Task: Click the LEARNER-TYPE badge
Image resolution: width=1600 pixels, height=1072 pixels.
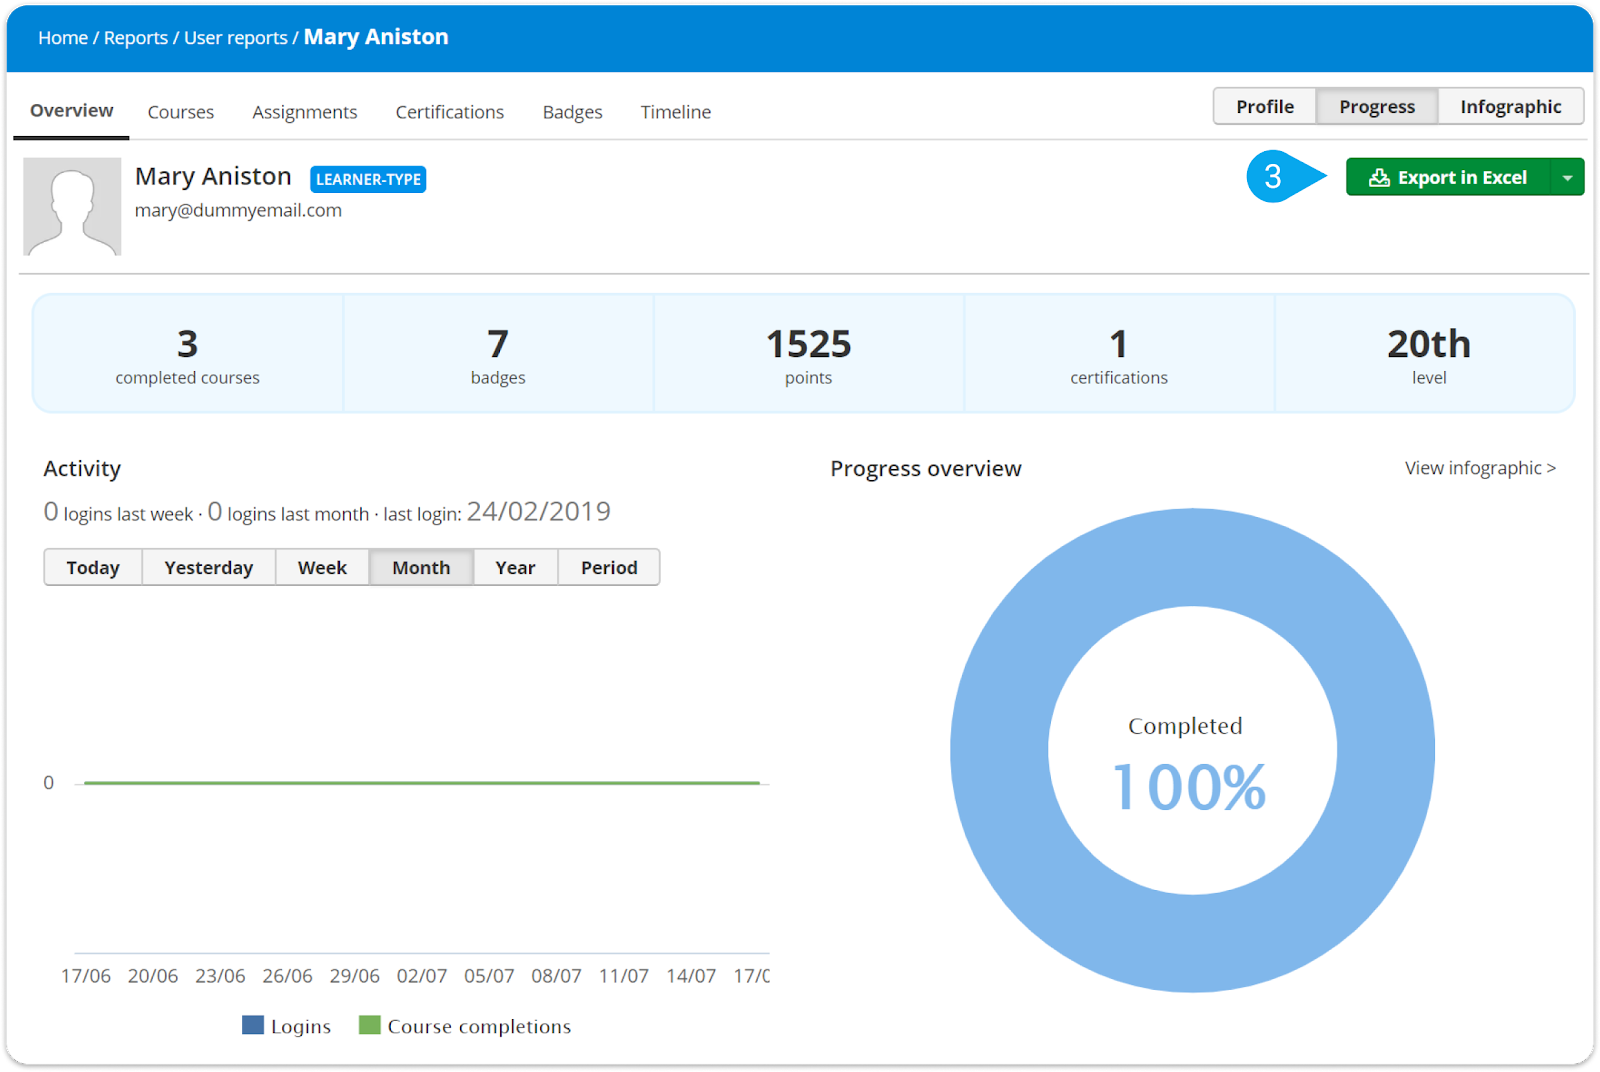Action: pyautogui.click(x=368, y=179)
